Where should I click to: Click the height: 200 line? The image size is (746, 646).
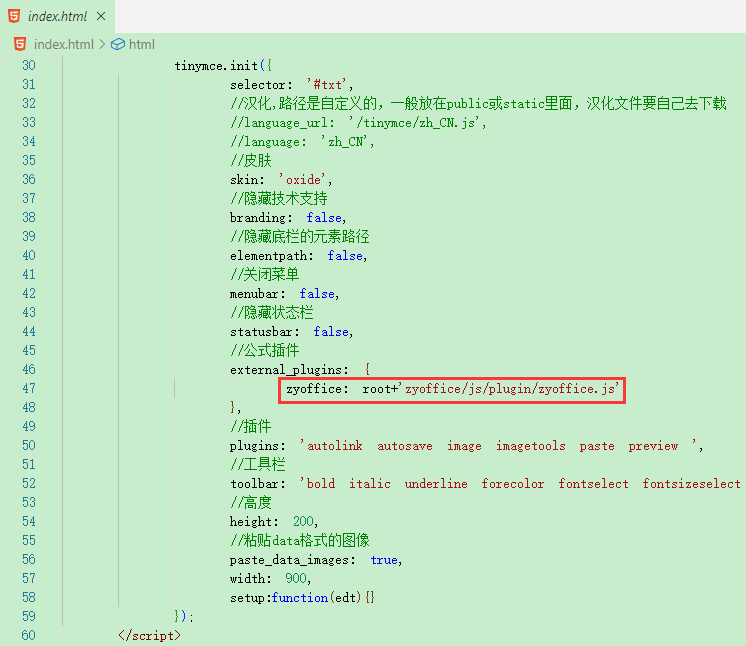pos(274,522)
